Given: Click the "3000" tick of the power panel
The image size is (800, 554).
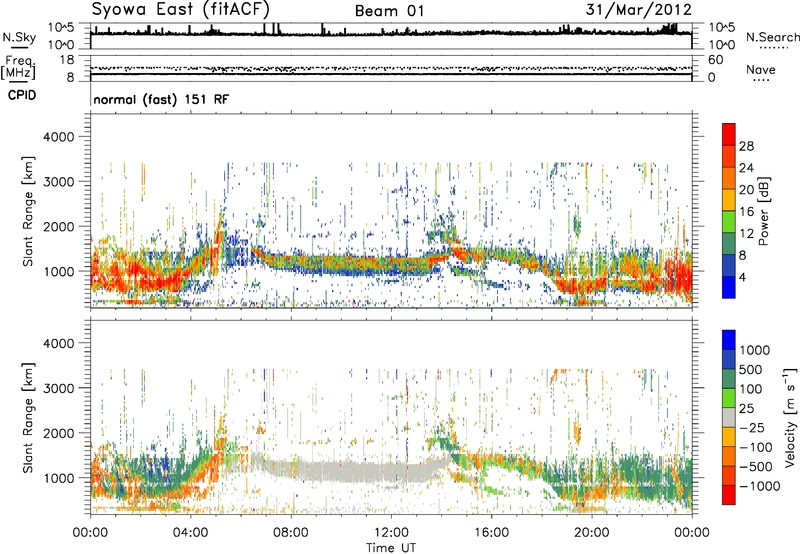Looking at the screenshot, I should [x=60, y=182].
